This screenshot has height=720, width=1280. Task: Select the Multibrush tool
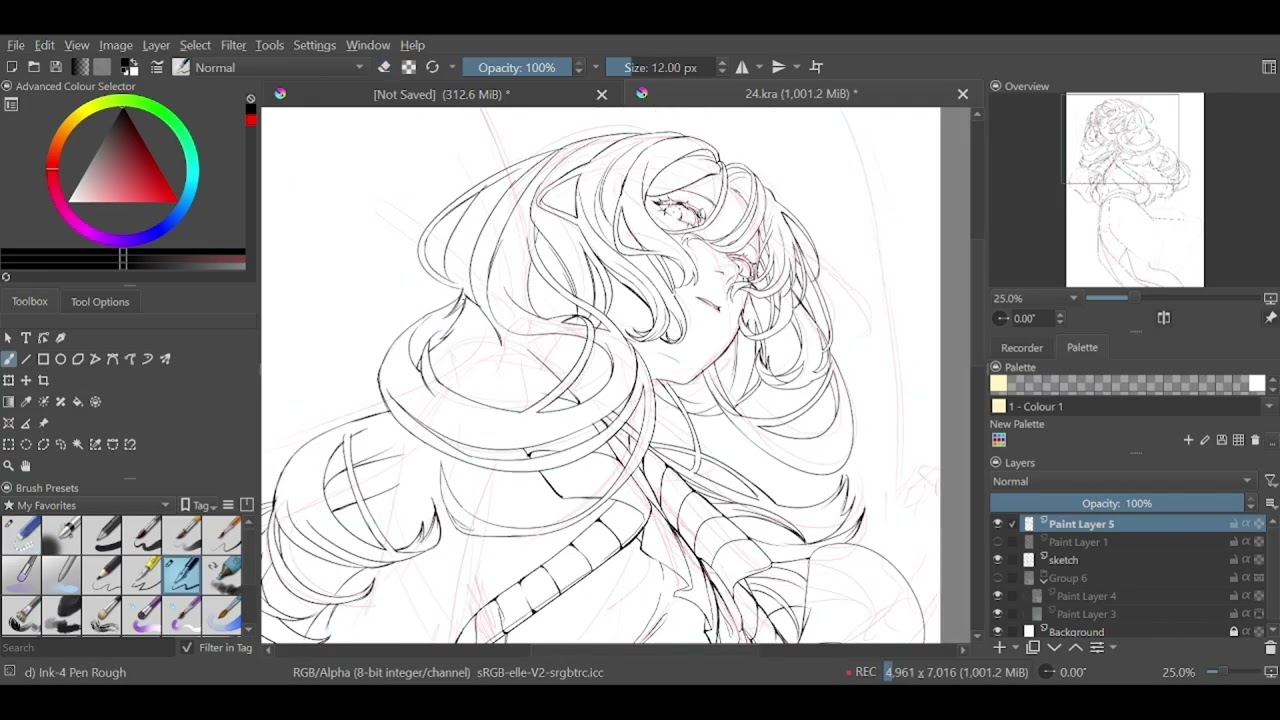(x=165, y=359)
